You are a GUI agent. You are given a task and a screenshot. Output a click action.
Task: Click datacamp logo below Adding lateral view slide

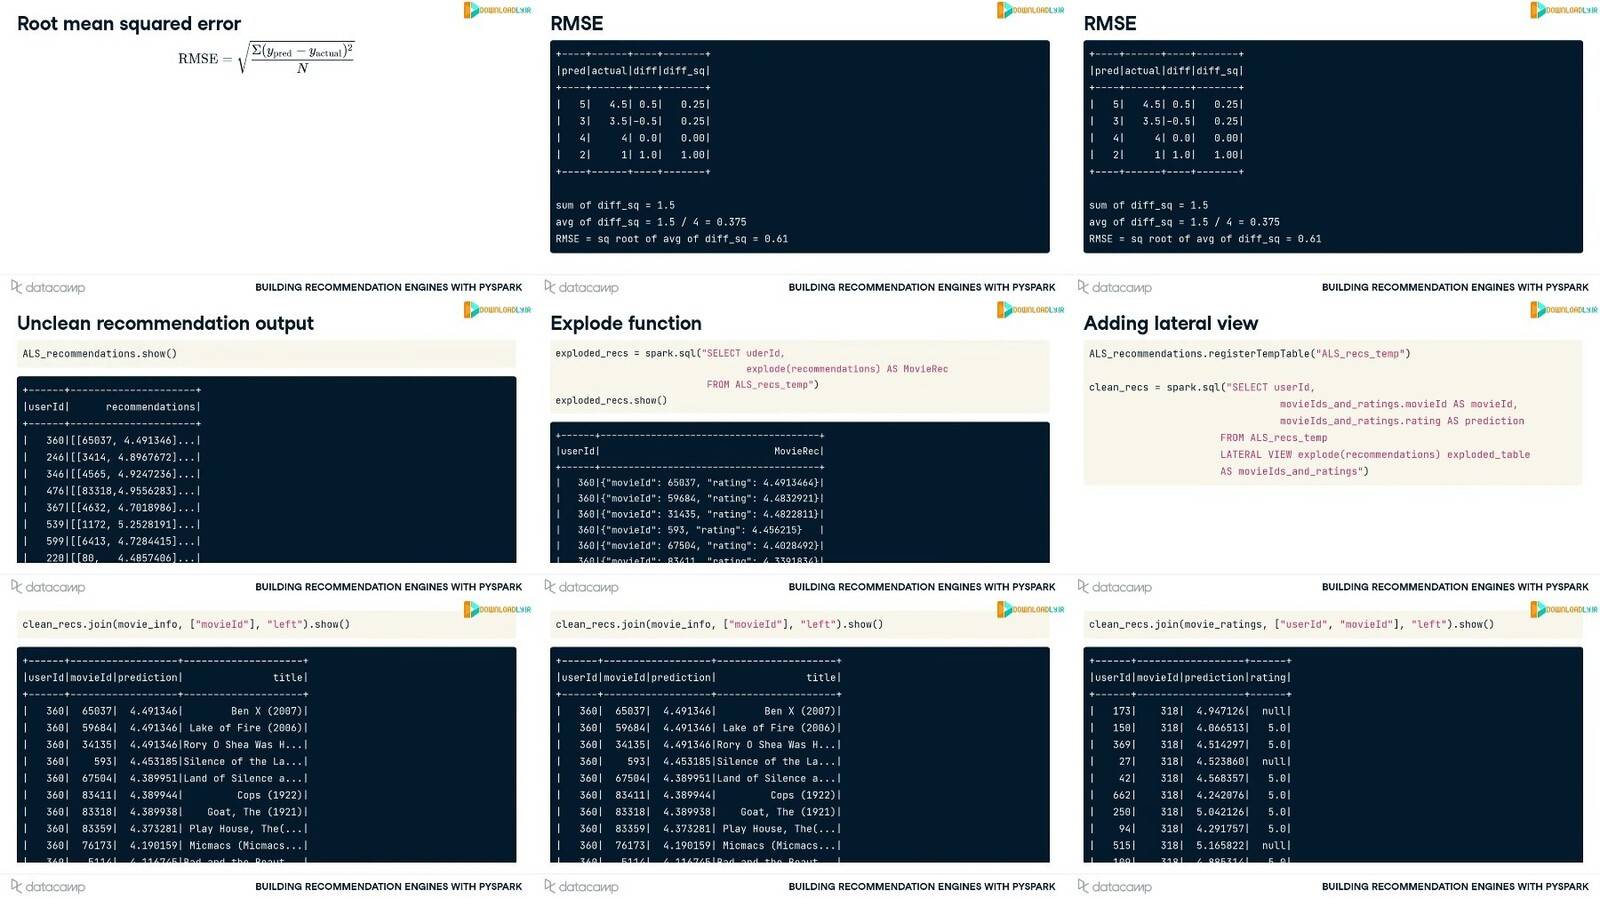point(1114,587)
